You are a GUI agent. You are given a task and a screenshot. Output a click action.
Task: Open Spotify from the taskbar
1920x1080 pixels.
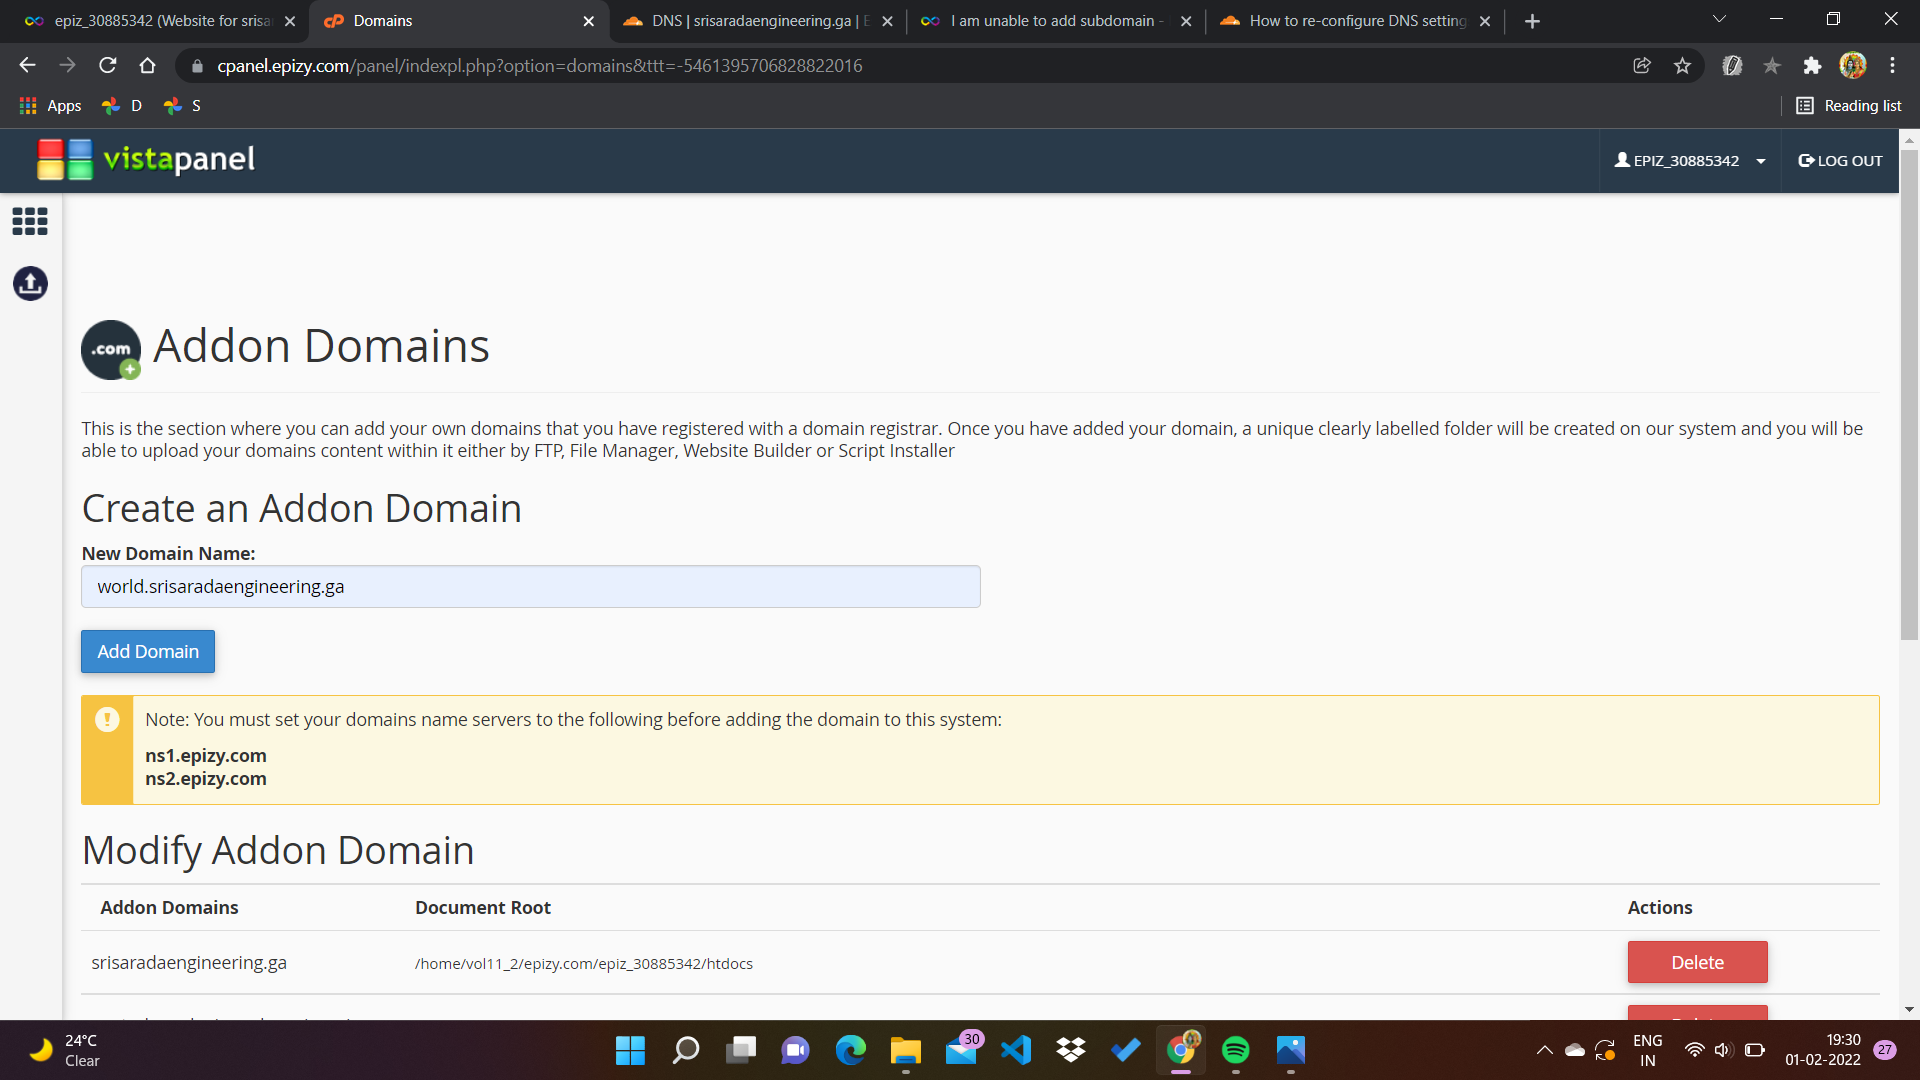pos(1235,1050)
